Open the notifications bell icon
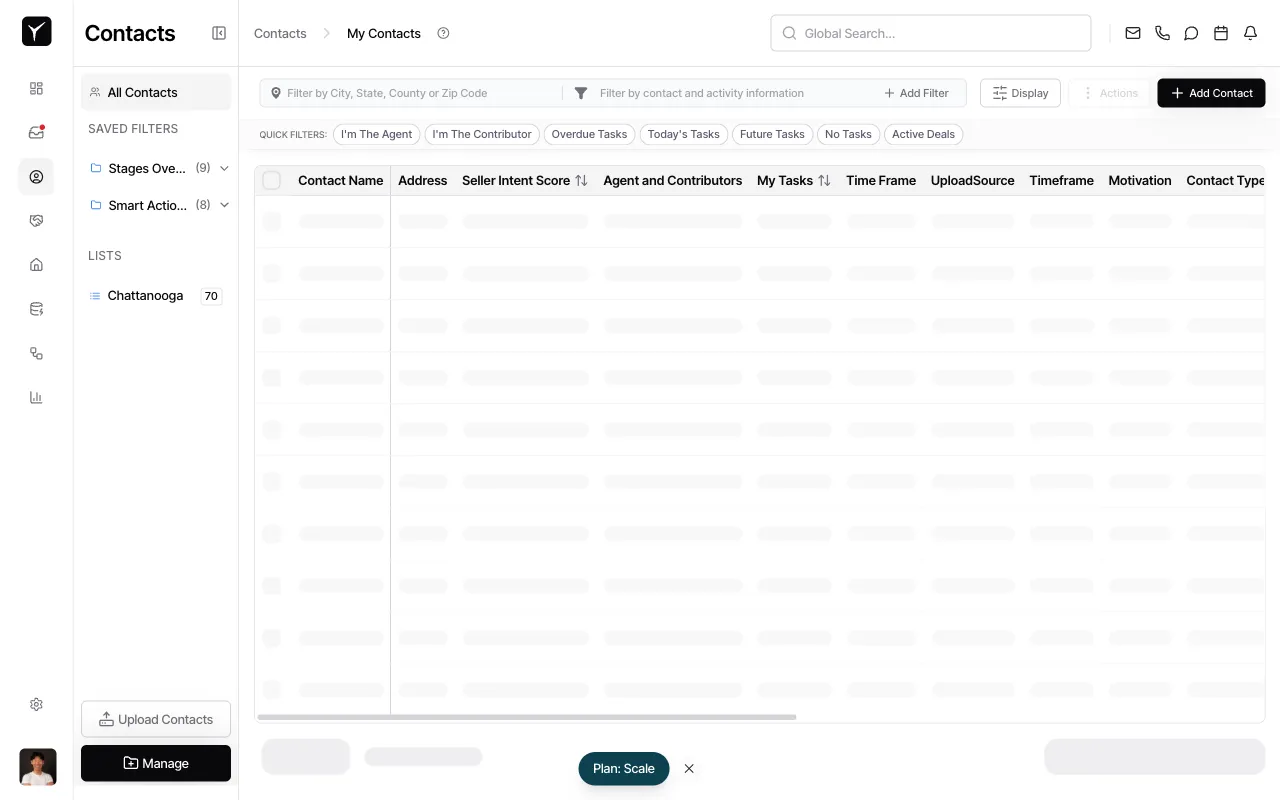This screenshot has width=1280, height=800. pos(1250,32)
